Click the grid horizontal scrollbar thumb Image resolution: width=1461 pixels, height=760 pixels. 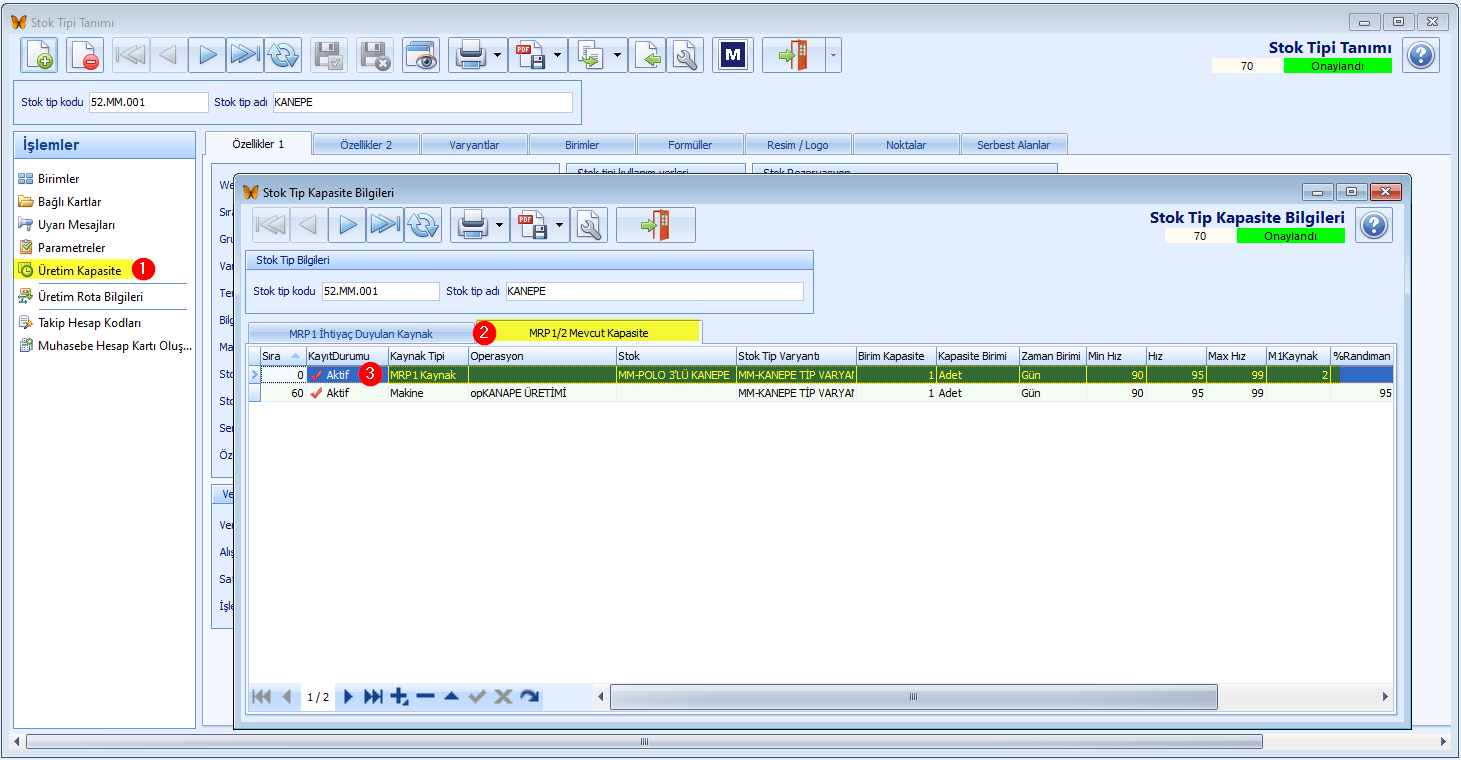[913, 696]
